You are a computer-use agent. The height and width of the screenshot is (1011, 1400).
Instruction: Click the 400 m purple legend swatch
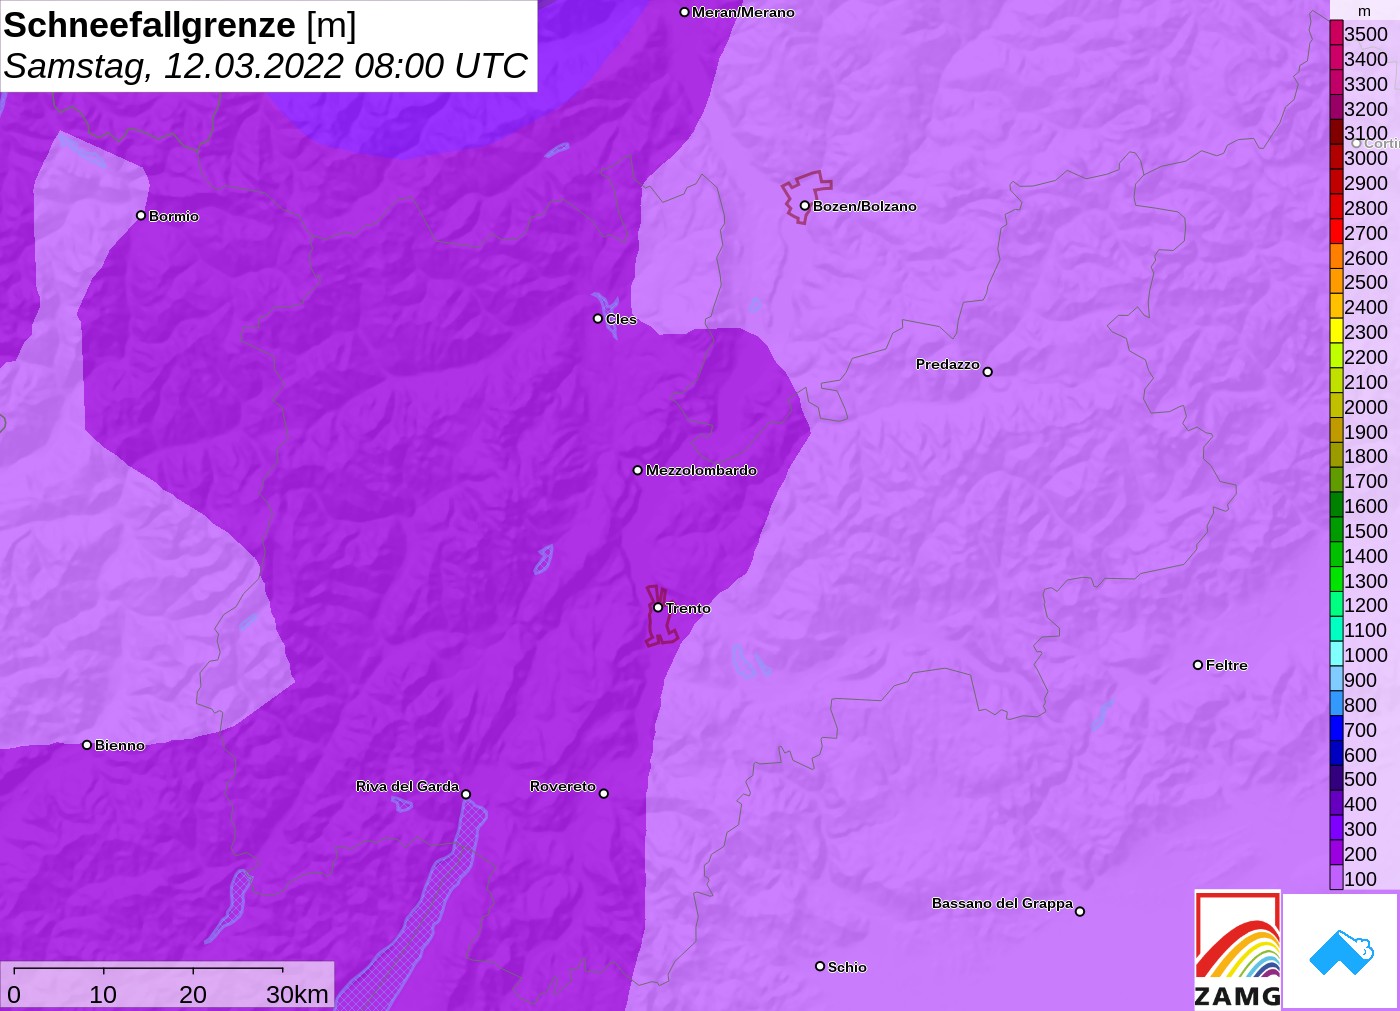click(1336, 803)
